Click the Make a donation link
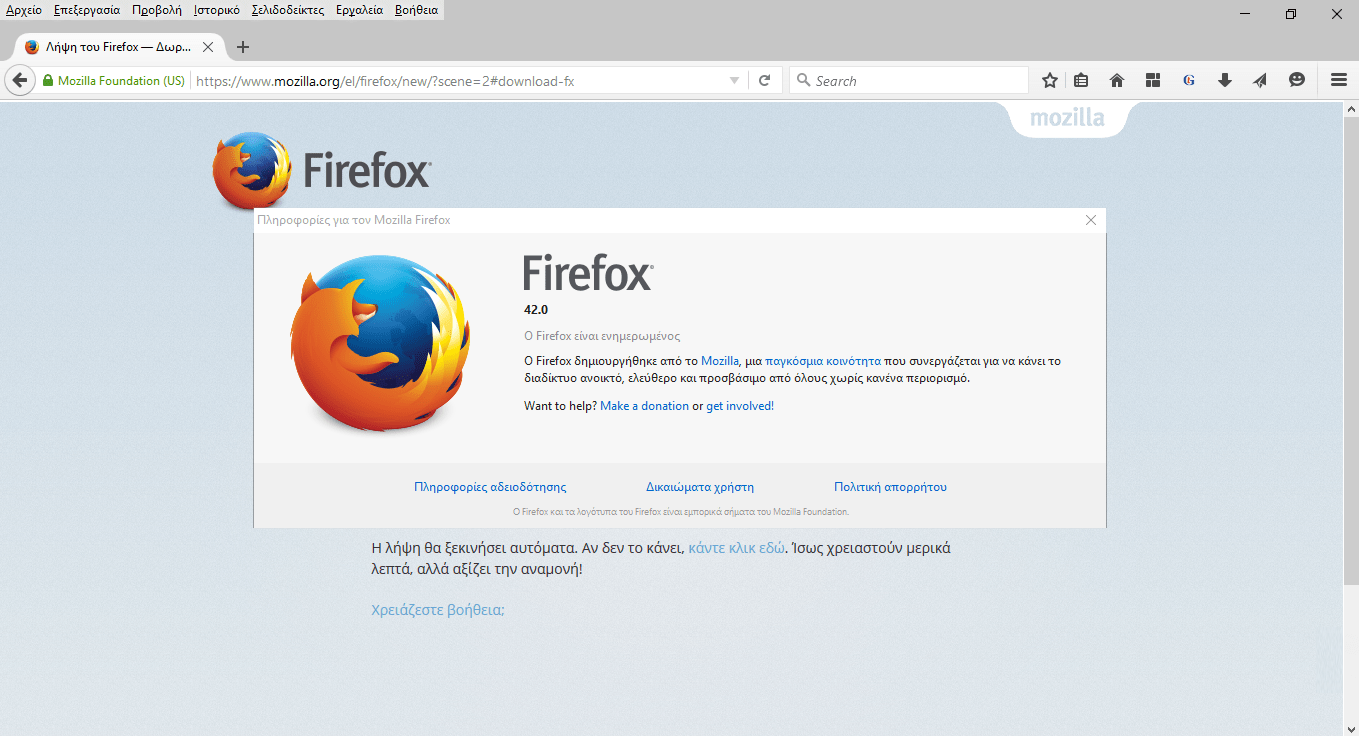This screenshot has height=736, width=1359. [x=644, y=406]
